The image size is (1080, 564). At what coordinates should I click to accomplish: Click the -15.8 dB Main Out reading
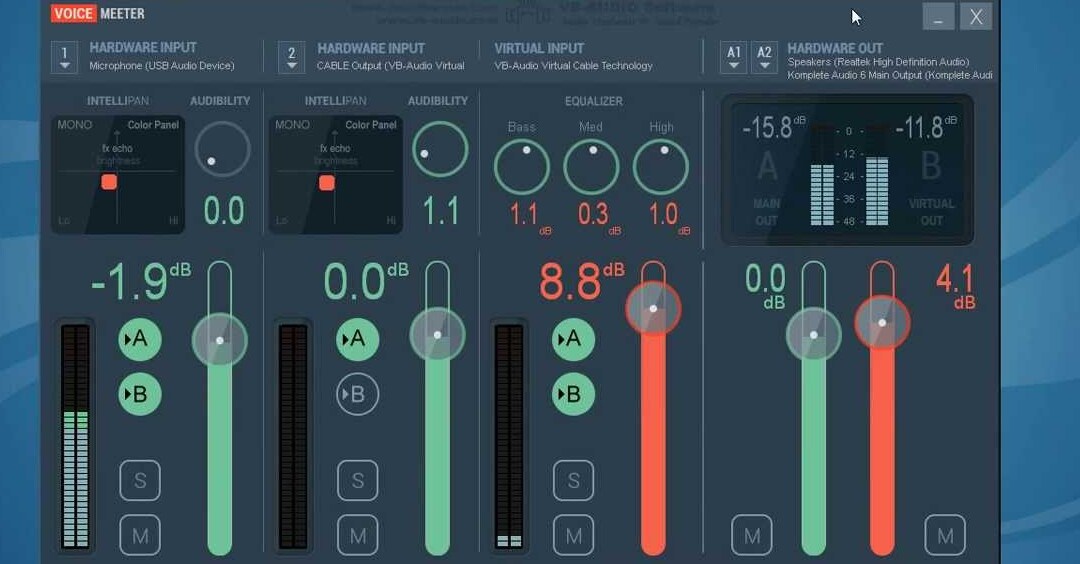772,127
